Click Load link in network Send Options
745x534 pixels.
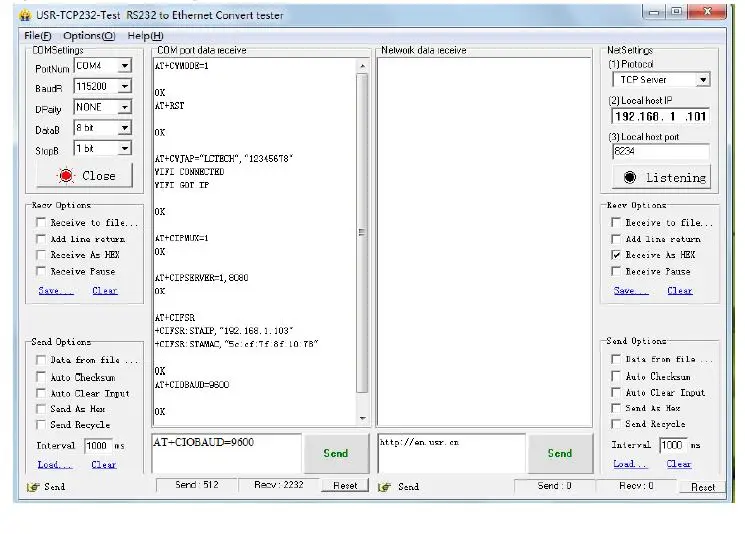(630, 464)
